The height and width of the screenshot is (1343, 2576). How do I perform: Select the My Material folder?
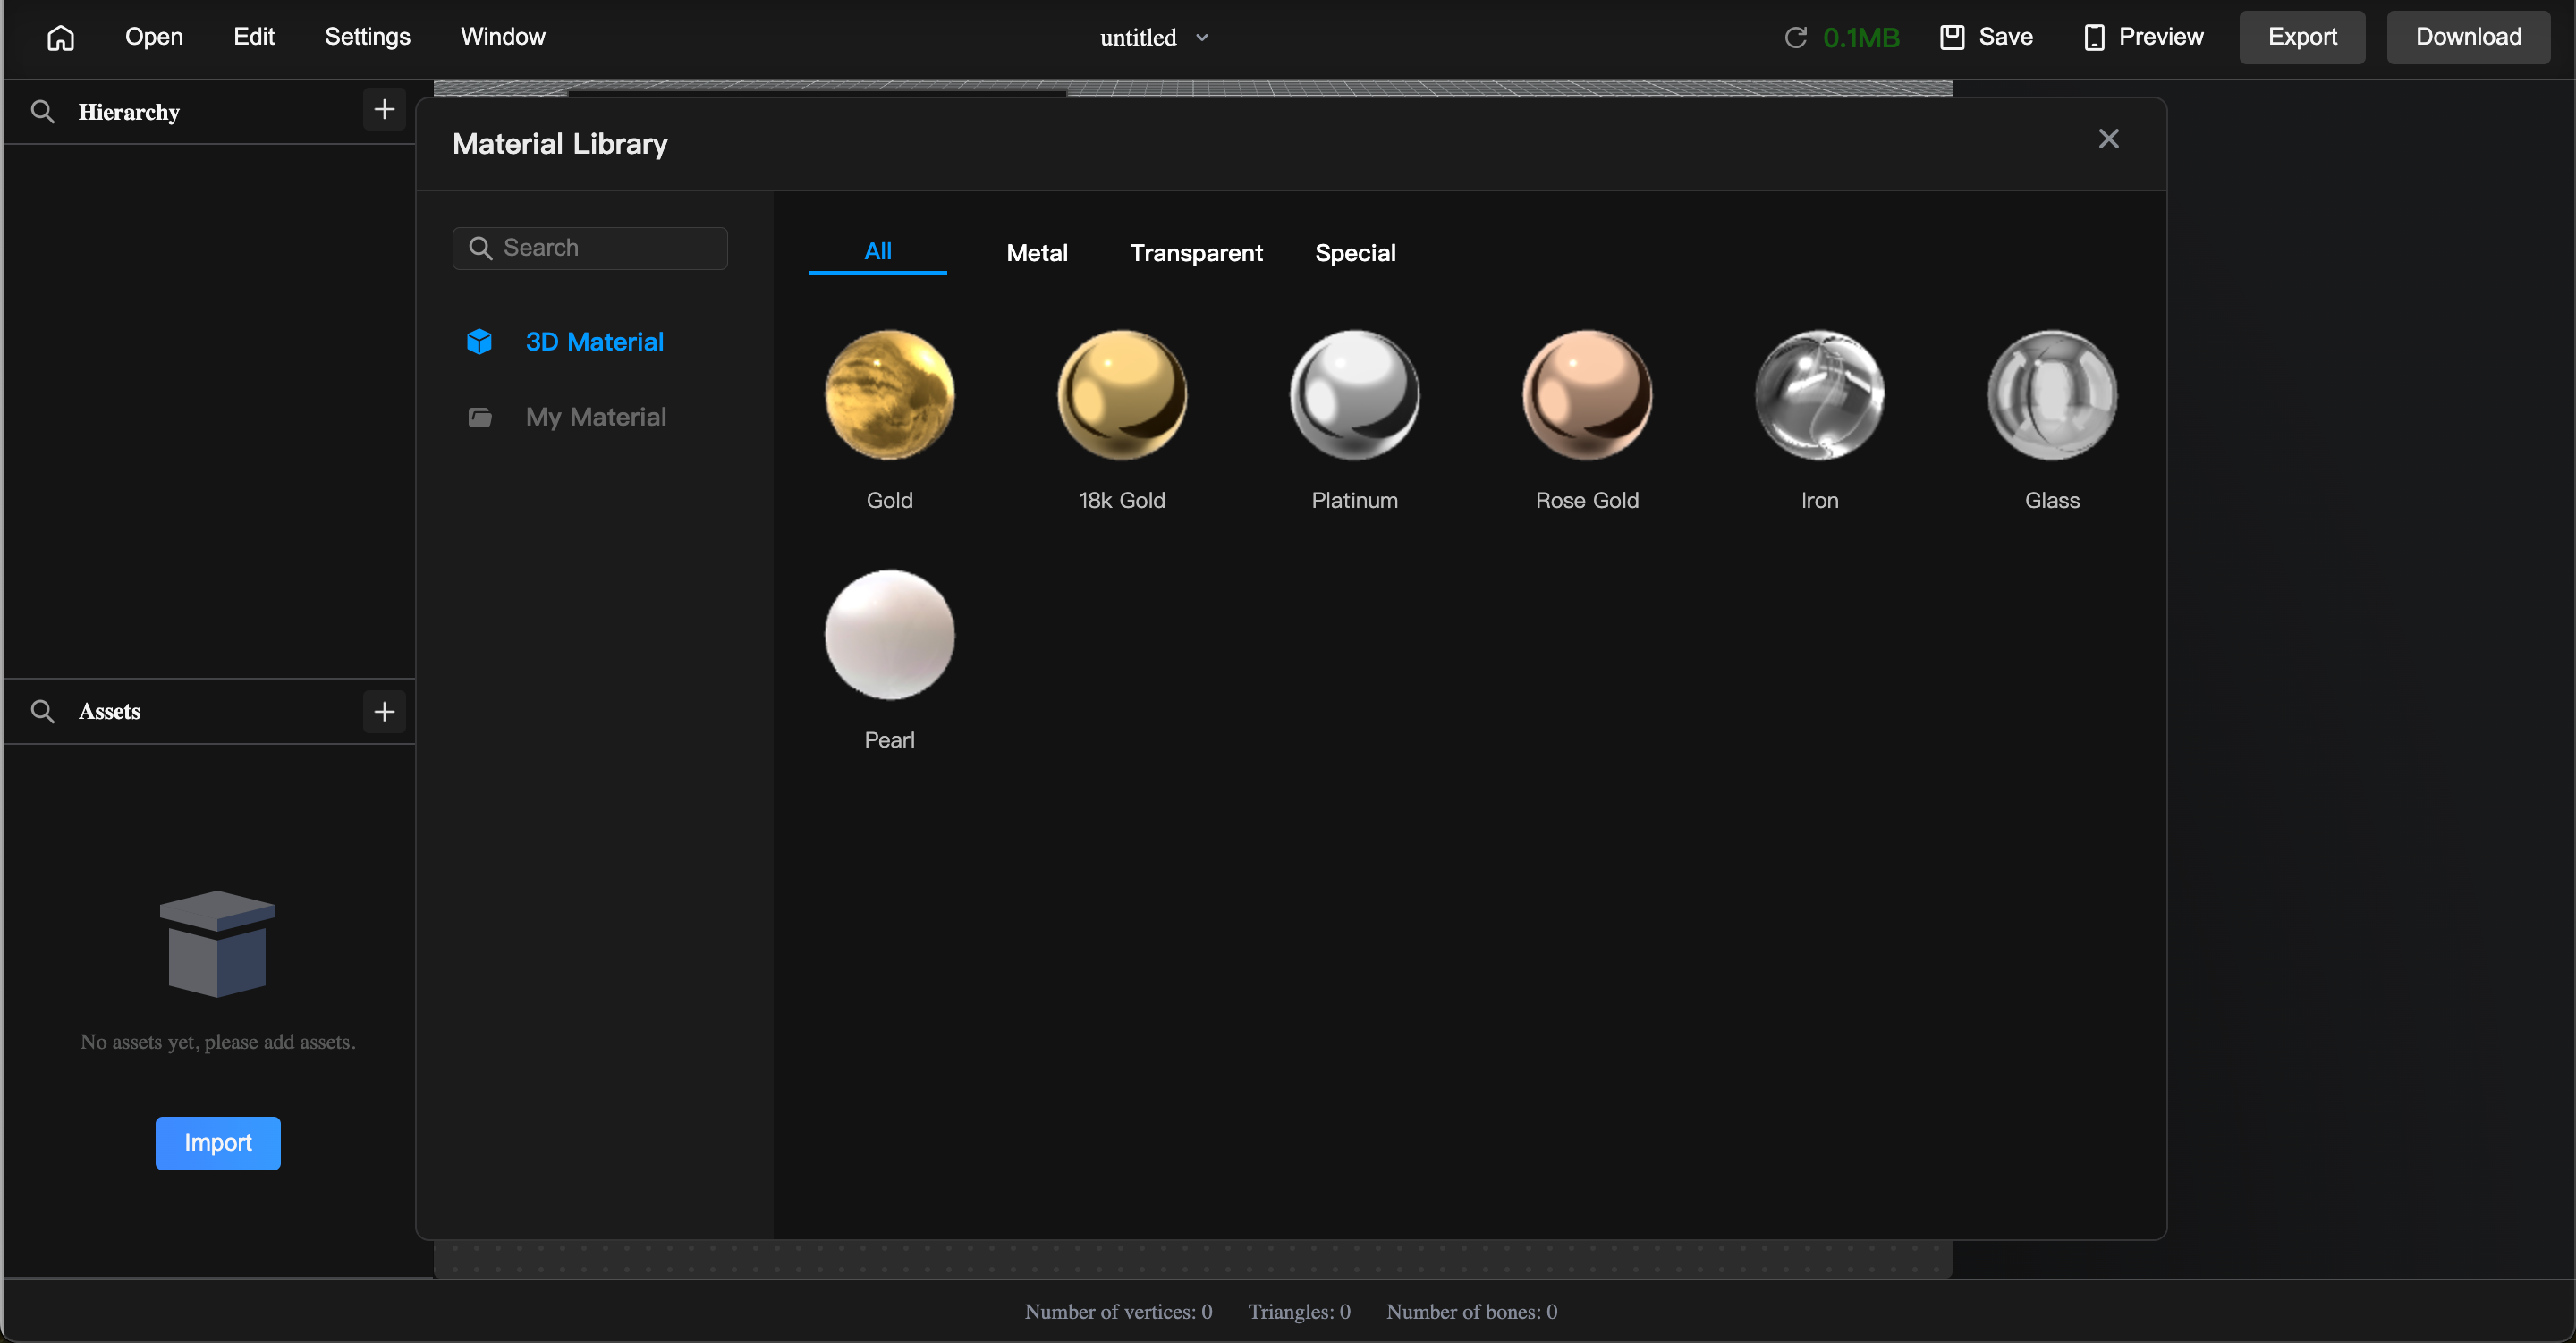click(596, 417)
